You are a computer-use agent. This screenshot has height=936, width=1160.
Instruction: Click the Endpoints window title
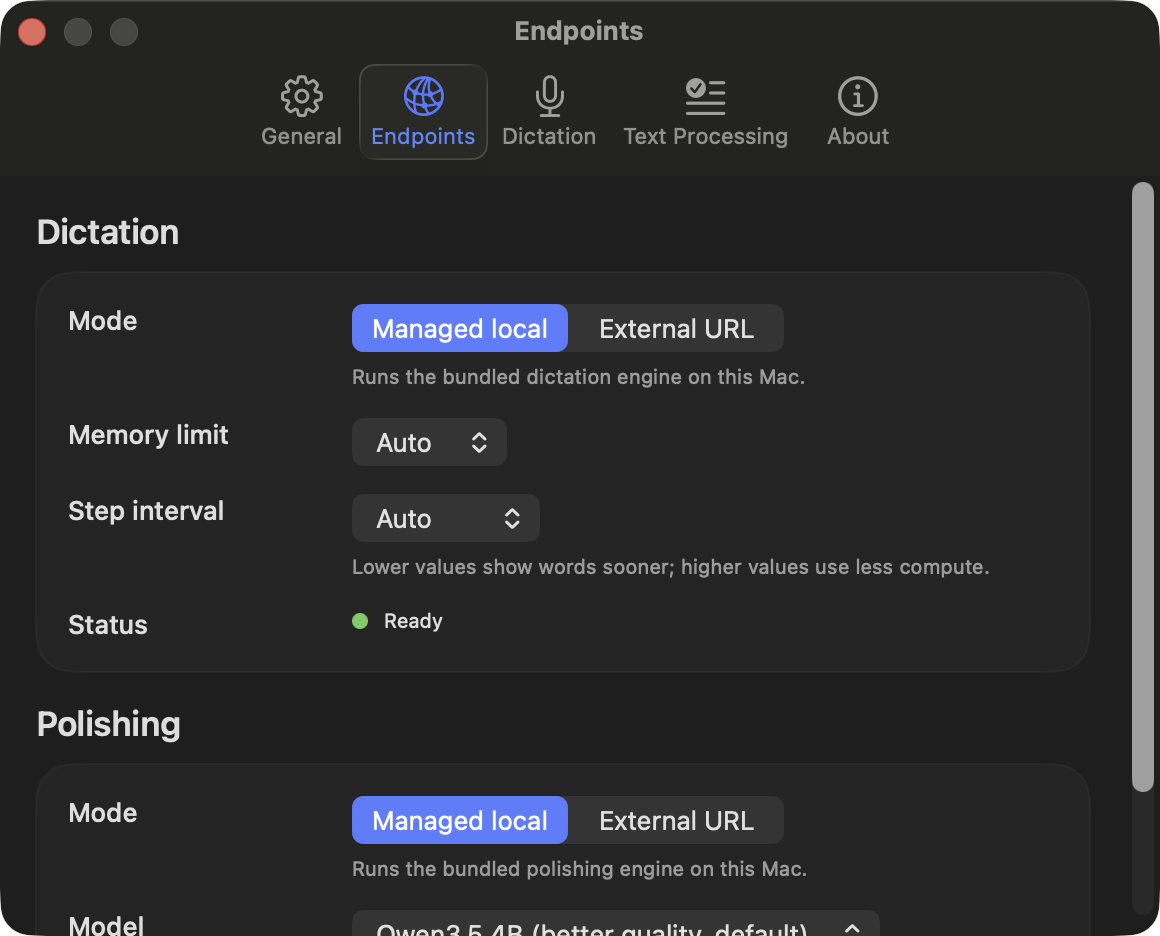[579, 31]
